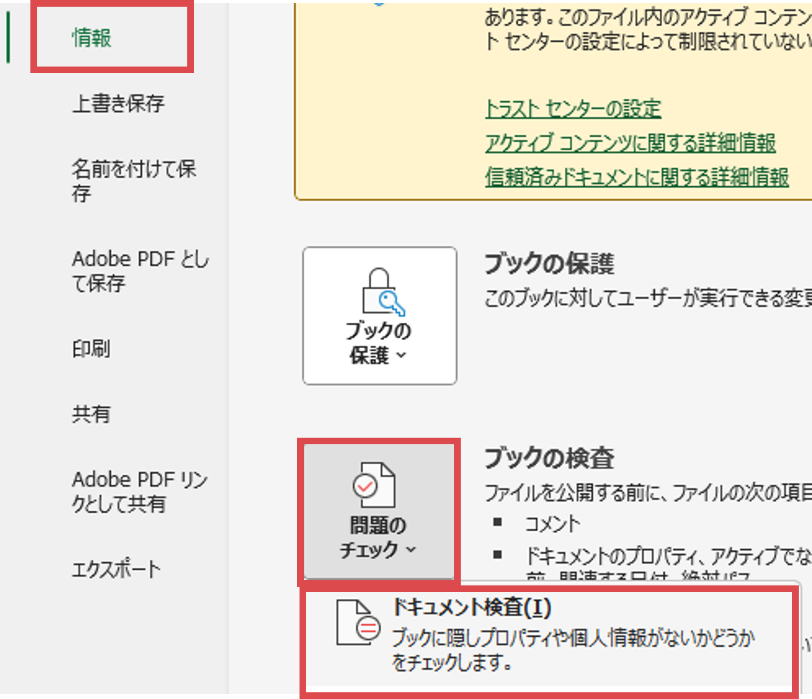
Task: Open the エクスポート page
Action: tap(116, 569)
